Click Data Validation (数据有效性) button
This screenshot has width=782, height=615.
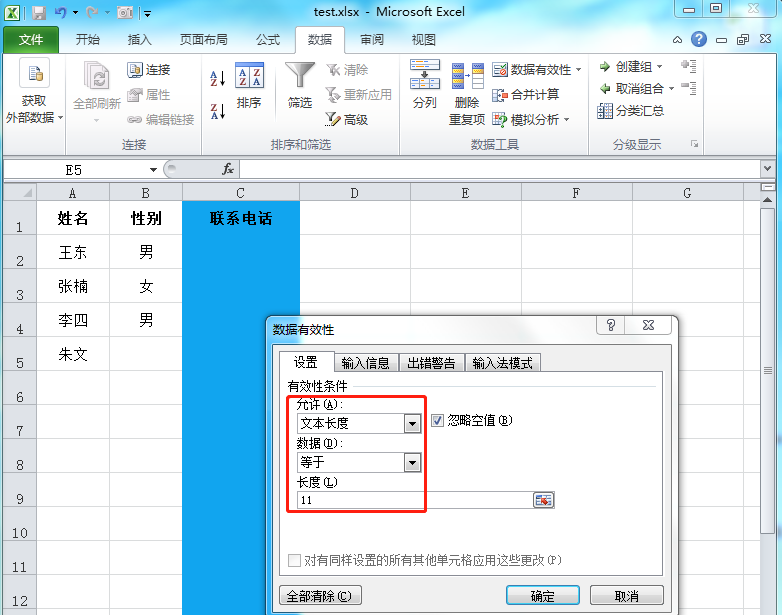pos(532,70)
